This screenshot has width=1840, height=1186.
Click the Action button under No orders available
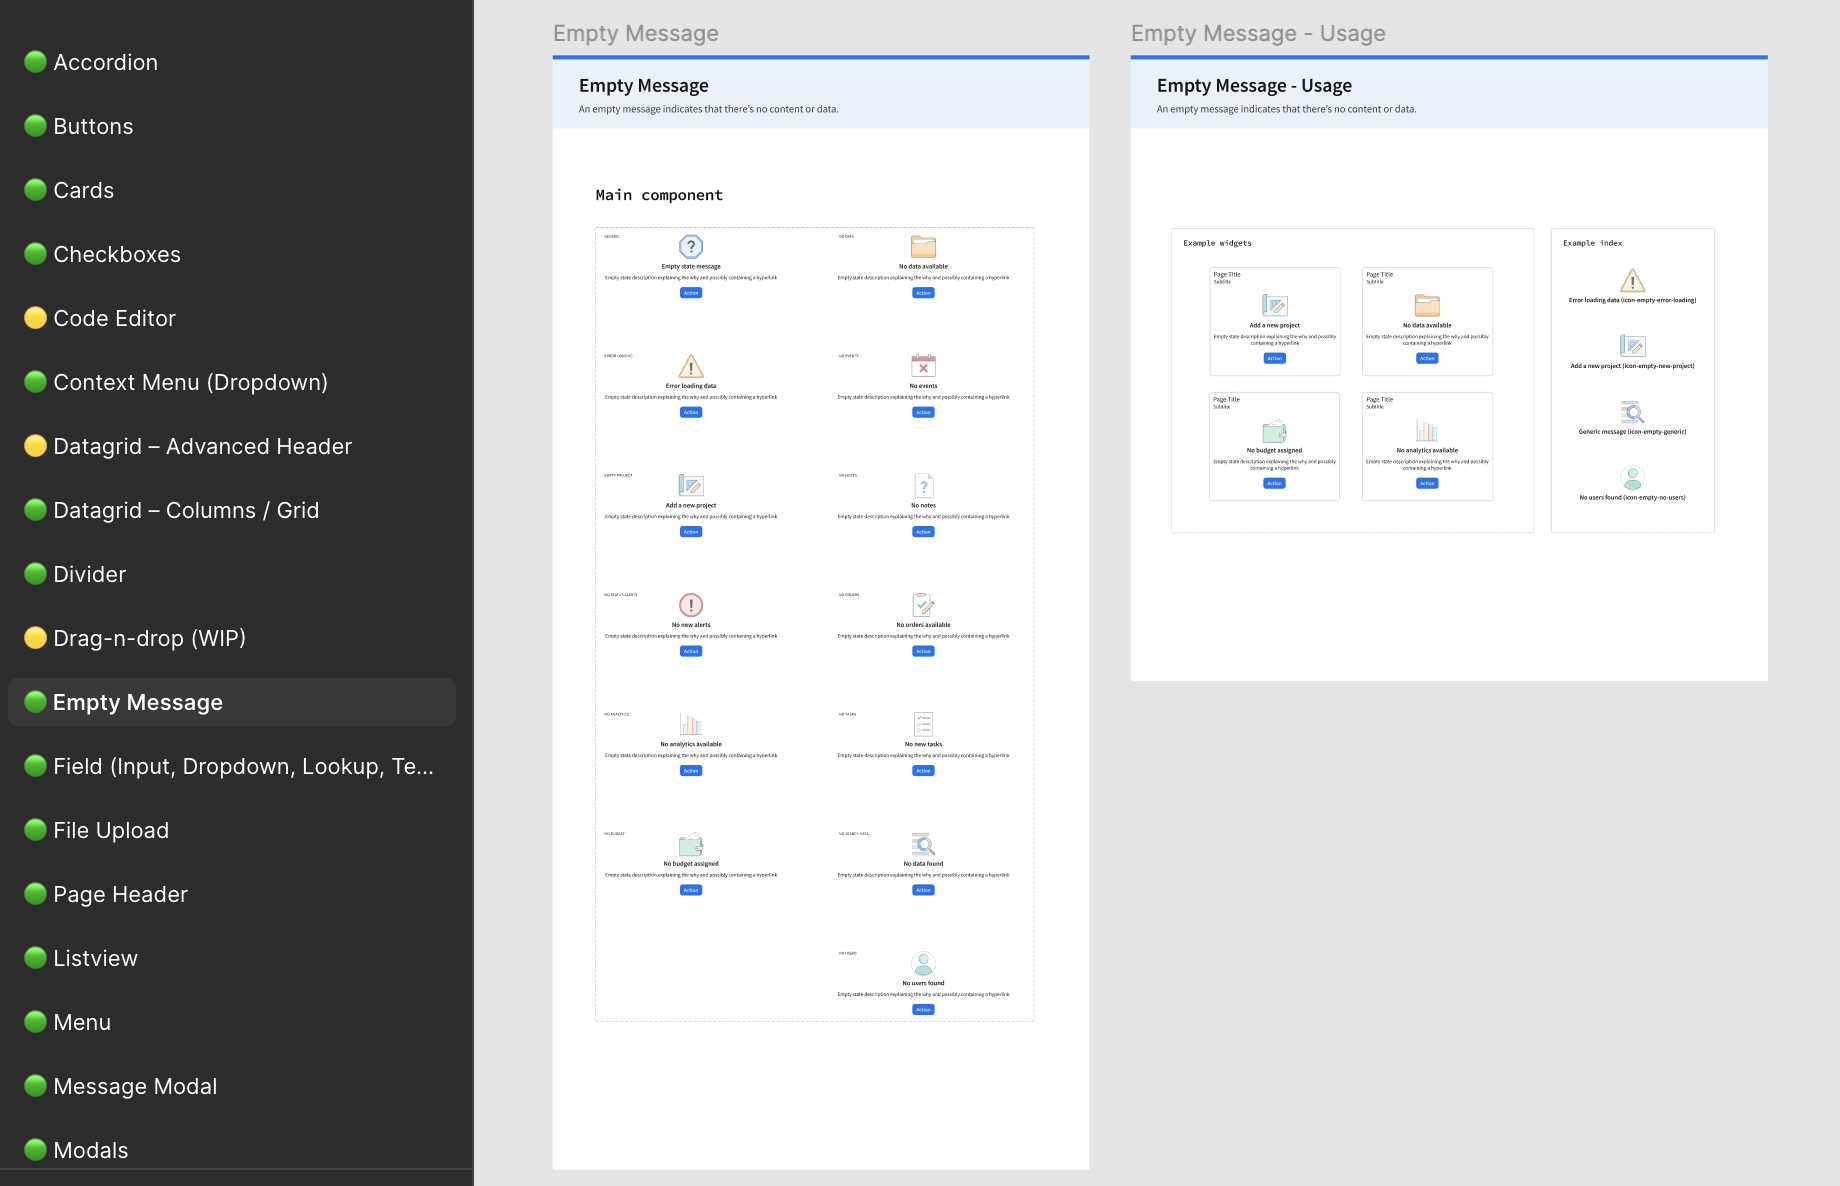tap(923, 651)
